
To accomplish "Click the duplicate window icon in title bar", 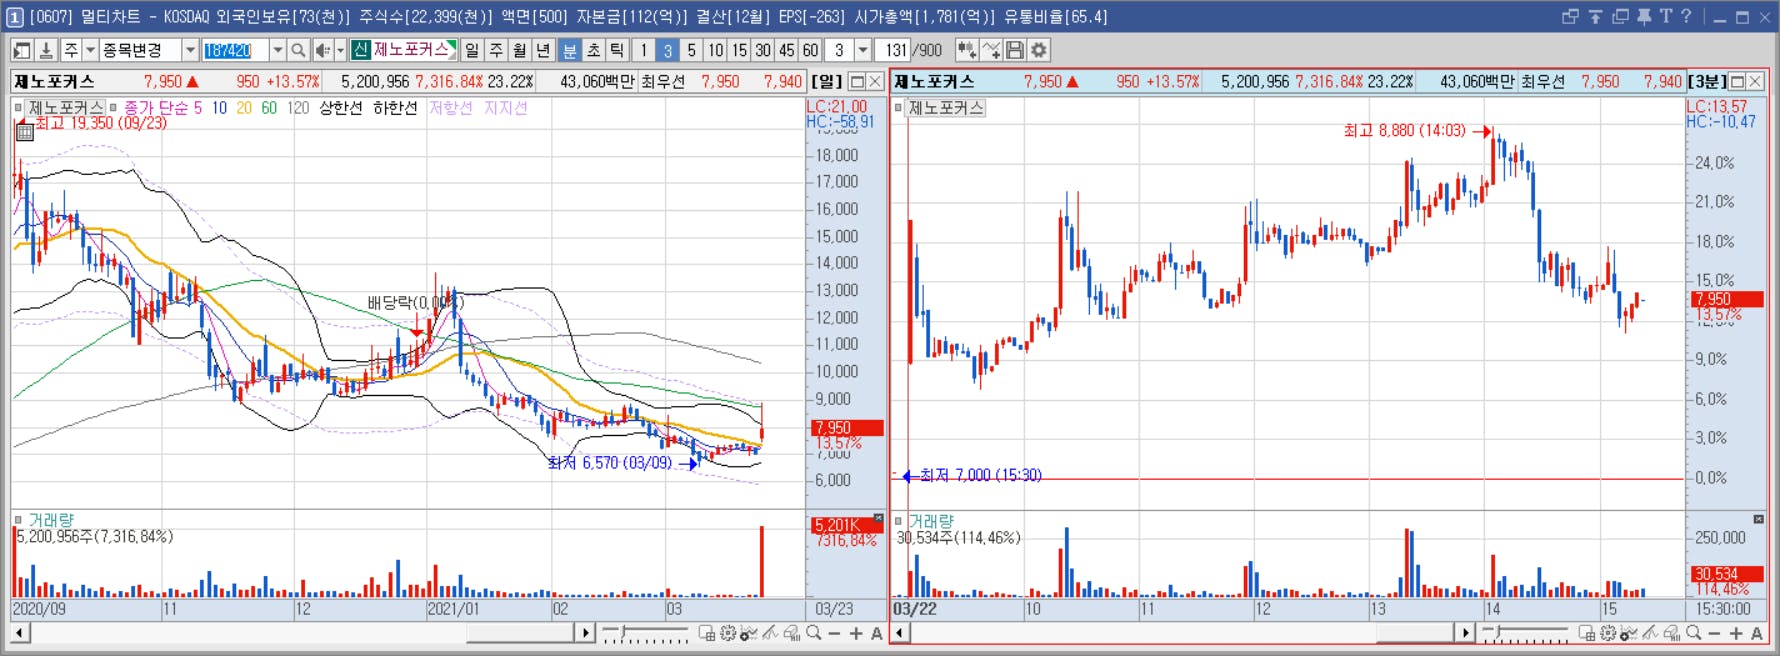I will (1620, 16).
